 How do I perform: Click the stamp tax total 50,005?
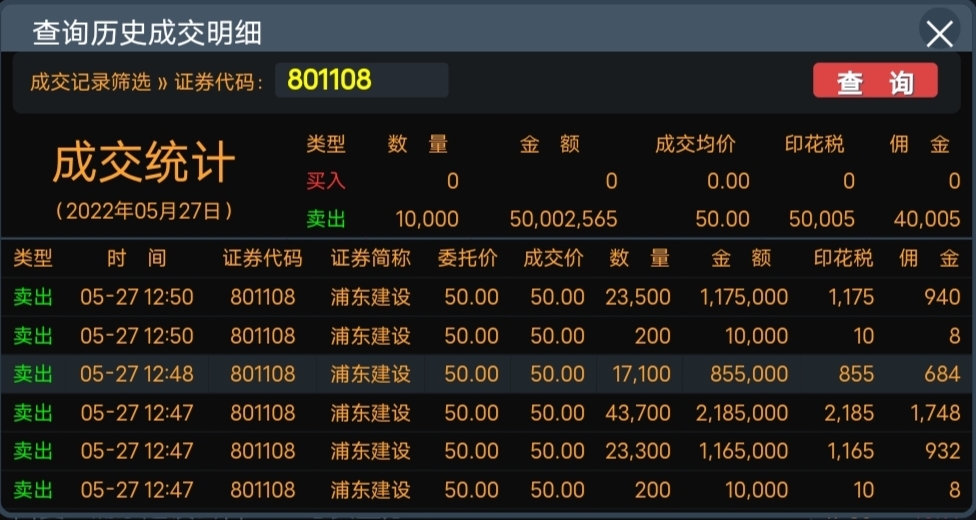[822, 219]
